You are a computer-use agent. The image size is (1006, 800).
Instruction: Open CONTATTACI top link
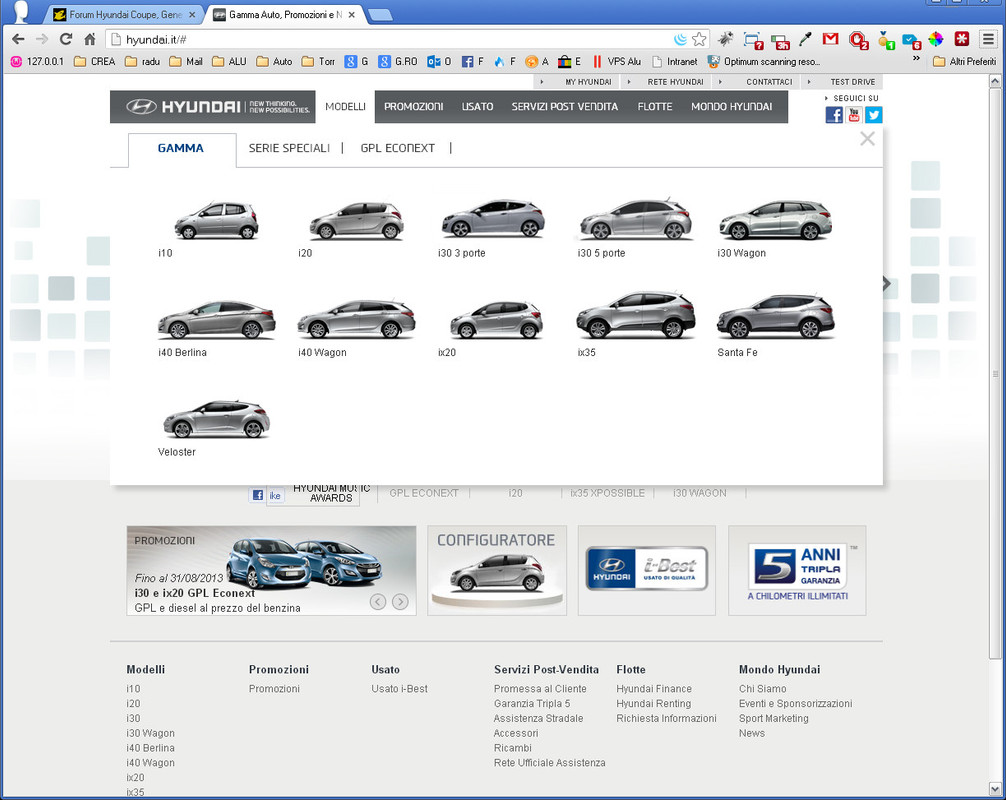(769, 82)
